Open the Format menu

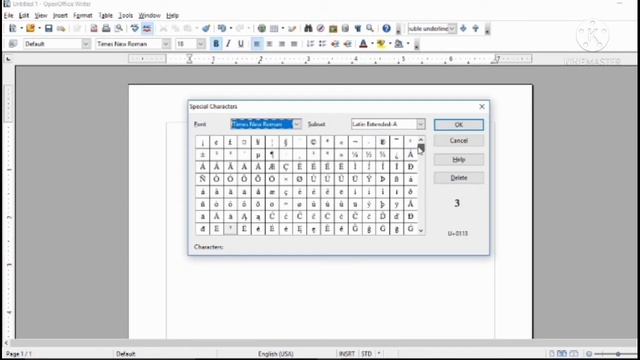83,16
